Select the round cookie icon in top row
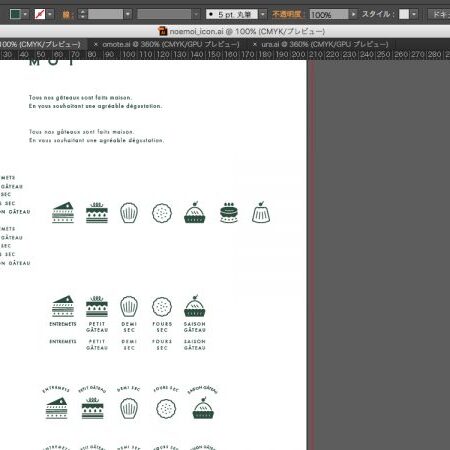Viewport: 450px width, 450px height. click(x=162, y=213)
